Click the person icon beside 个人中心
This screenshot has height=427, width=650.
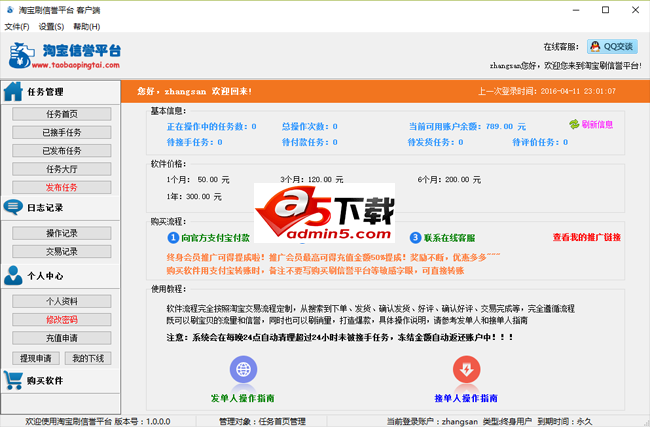click(x=13, y=276)
